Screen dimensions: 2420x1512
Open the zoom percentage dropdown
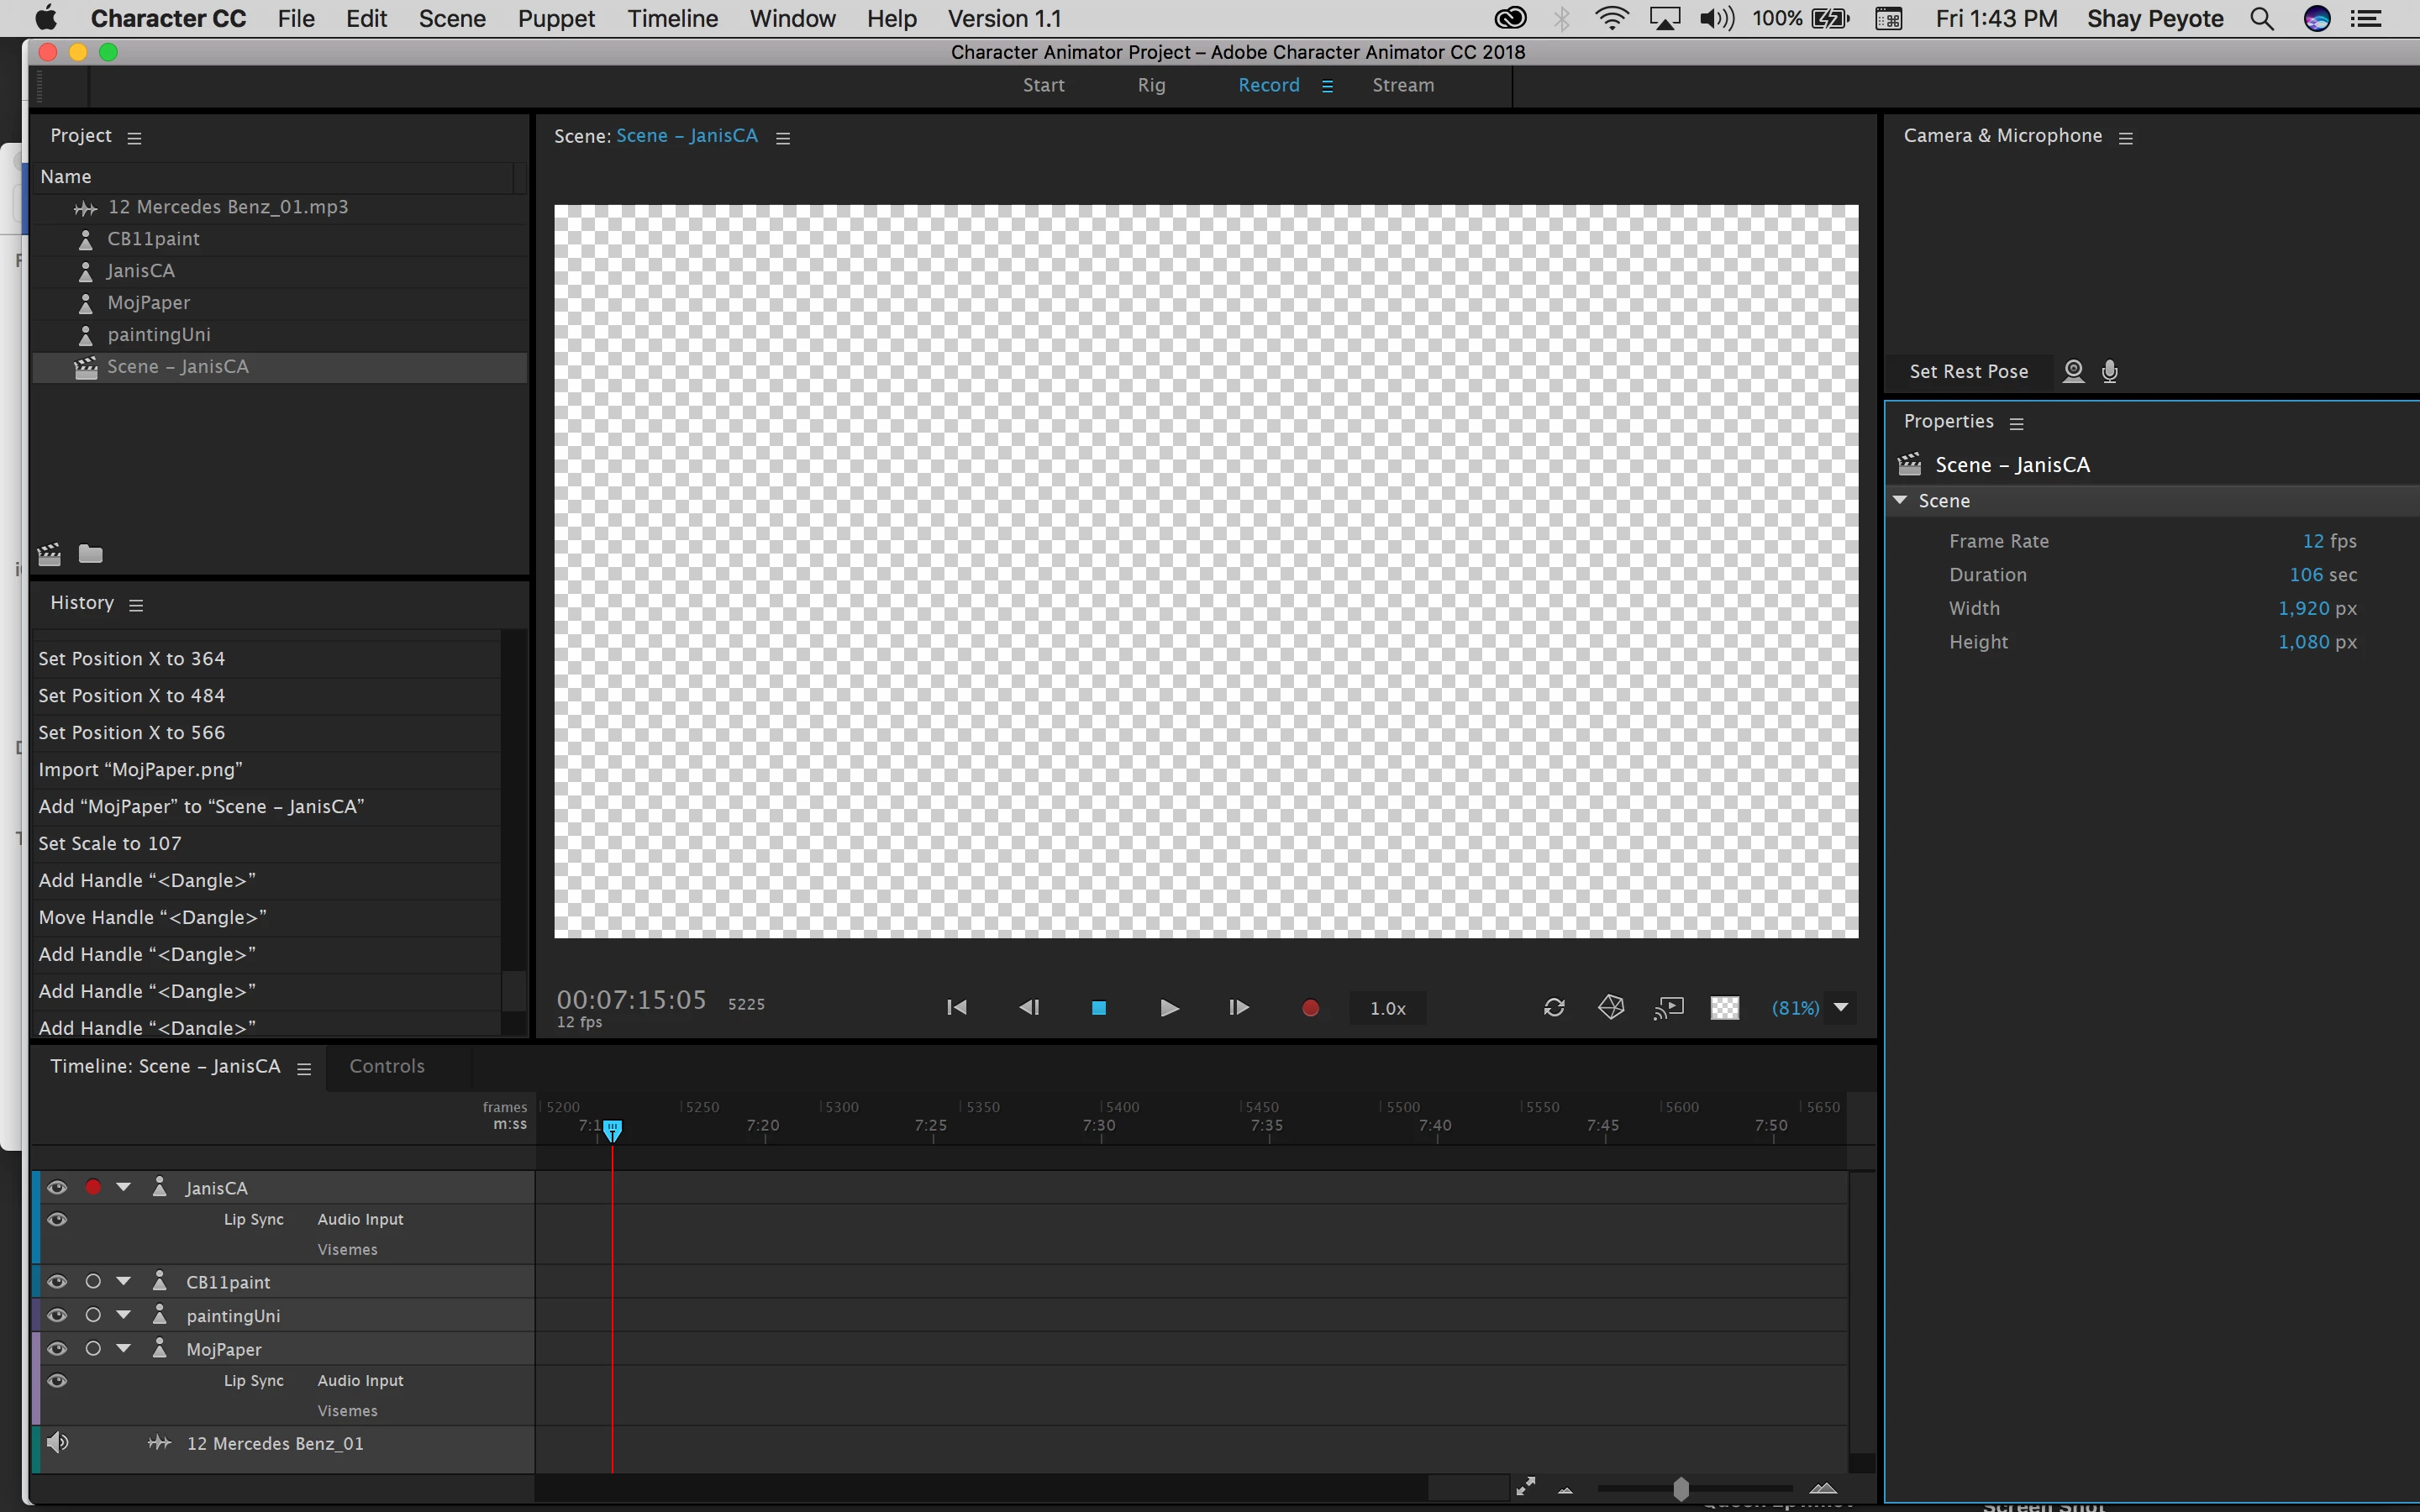pos(1841,1008)
